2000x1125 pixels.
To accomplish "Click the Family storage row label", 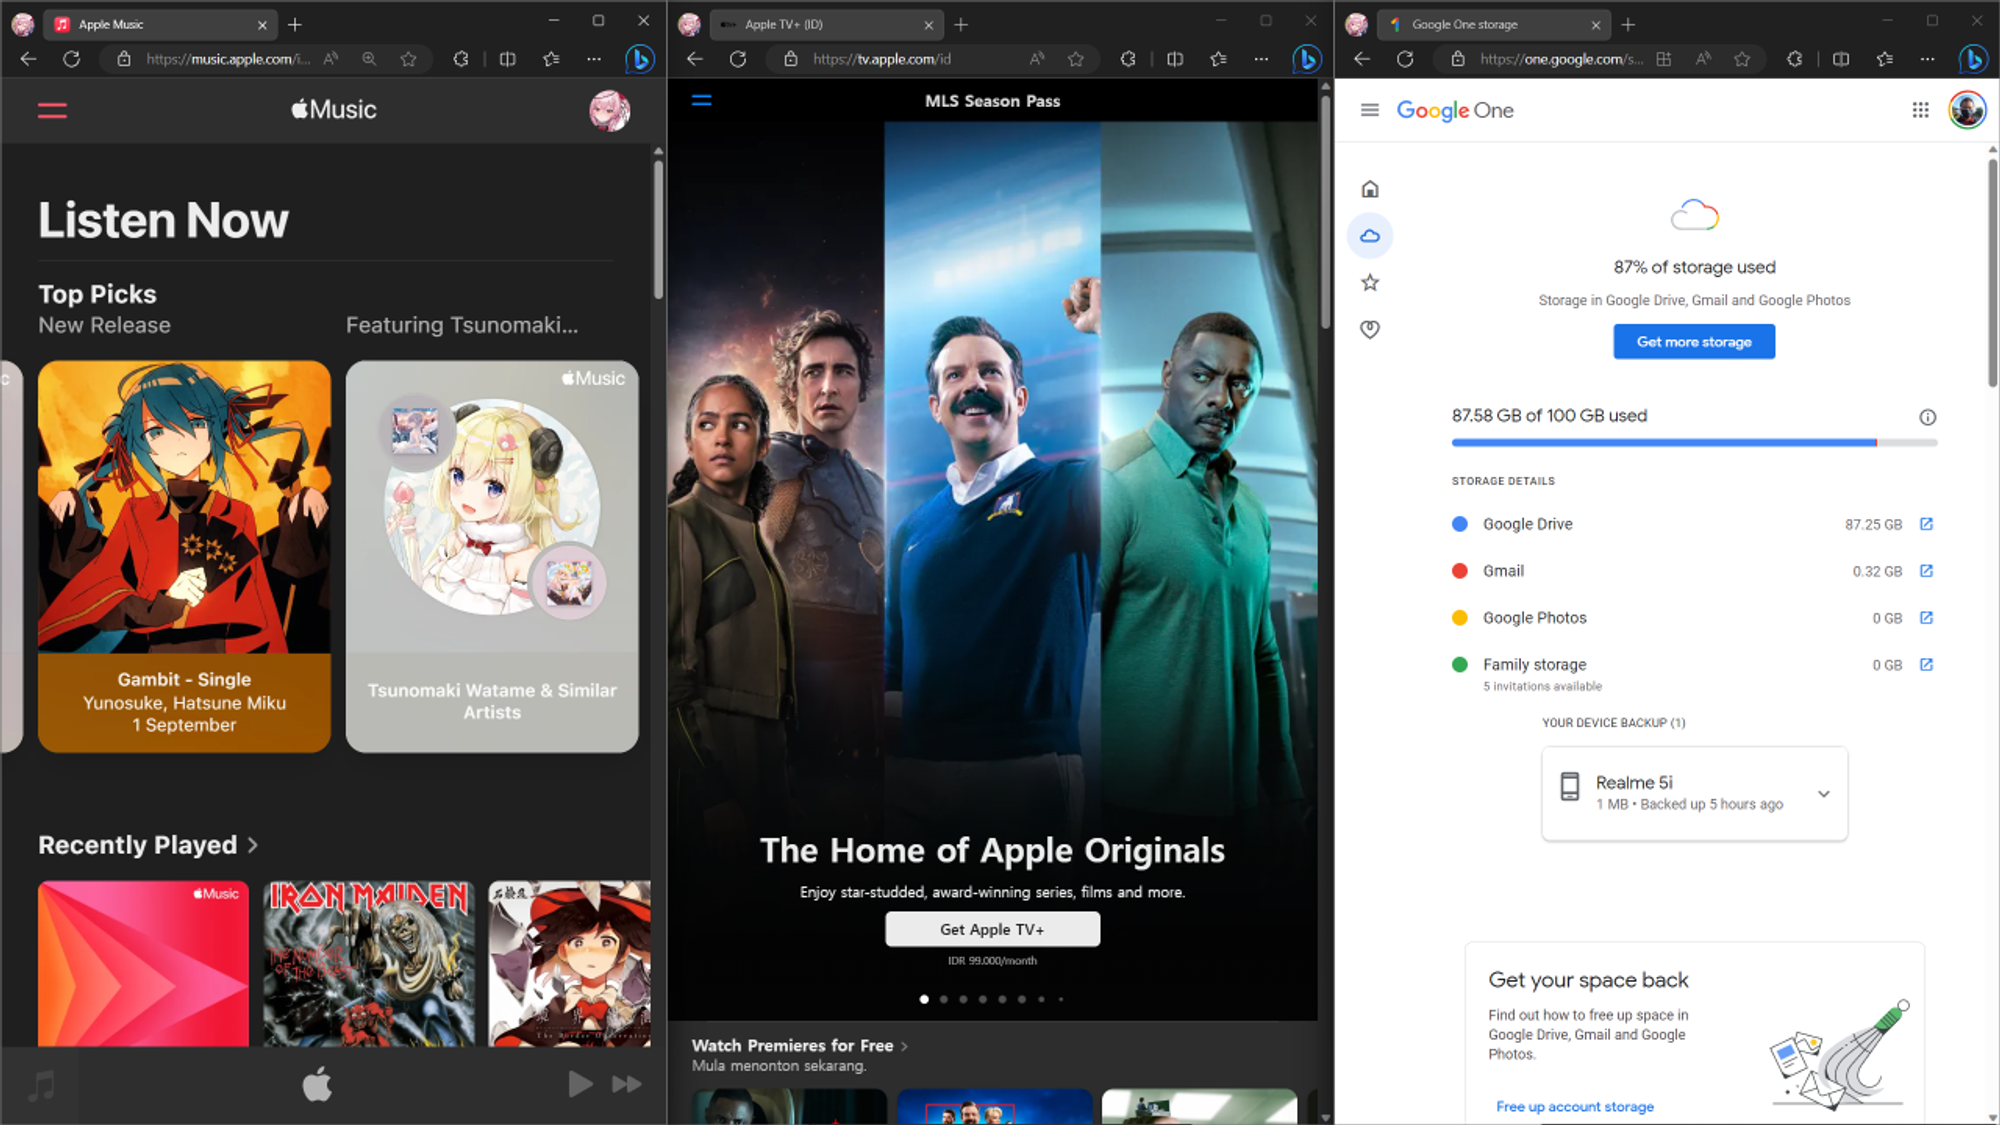I will click(x=1534, y=665).
